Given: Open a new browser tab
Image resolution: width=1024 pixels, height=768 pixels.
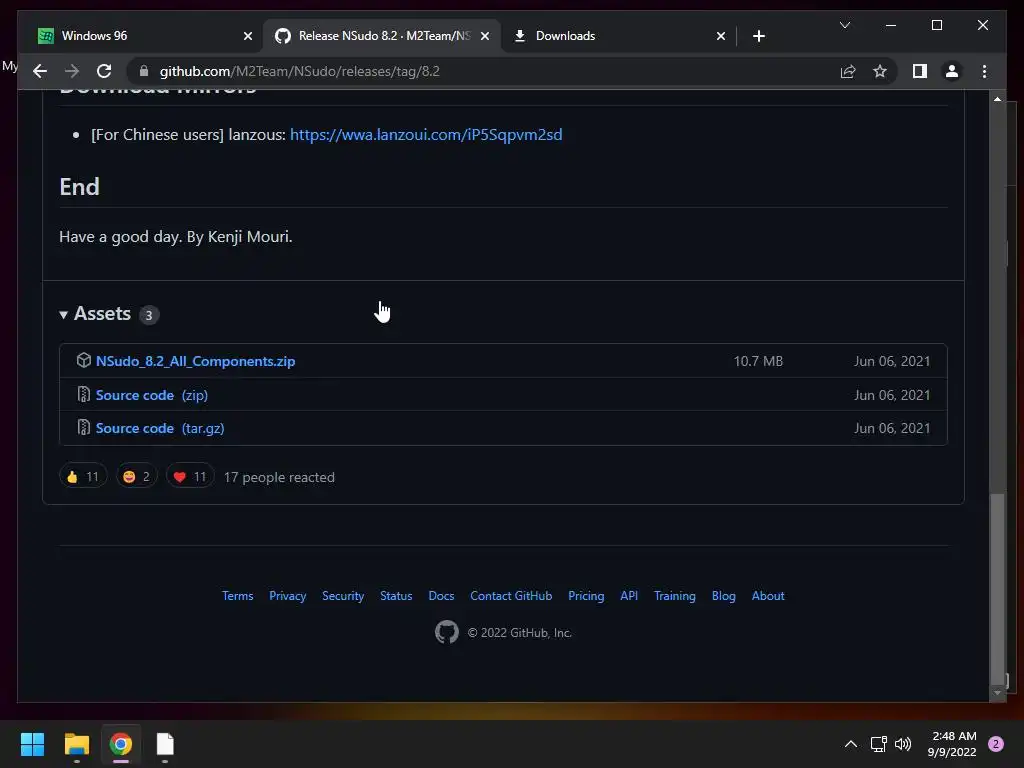Looking at the screenshot, I should 758,36.
